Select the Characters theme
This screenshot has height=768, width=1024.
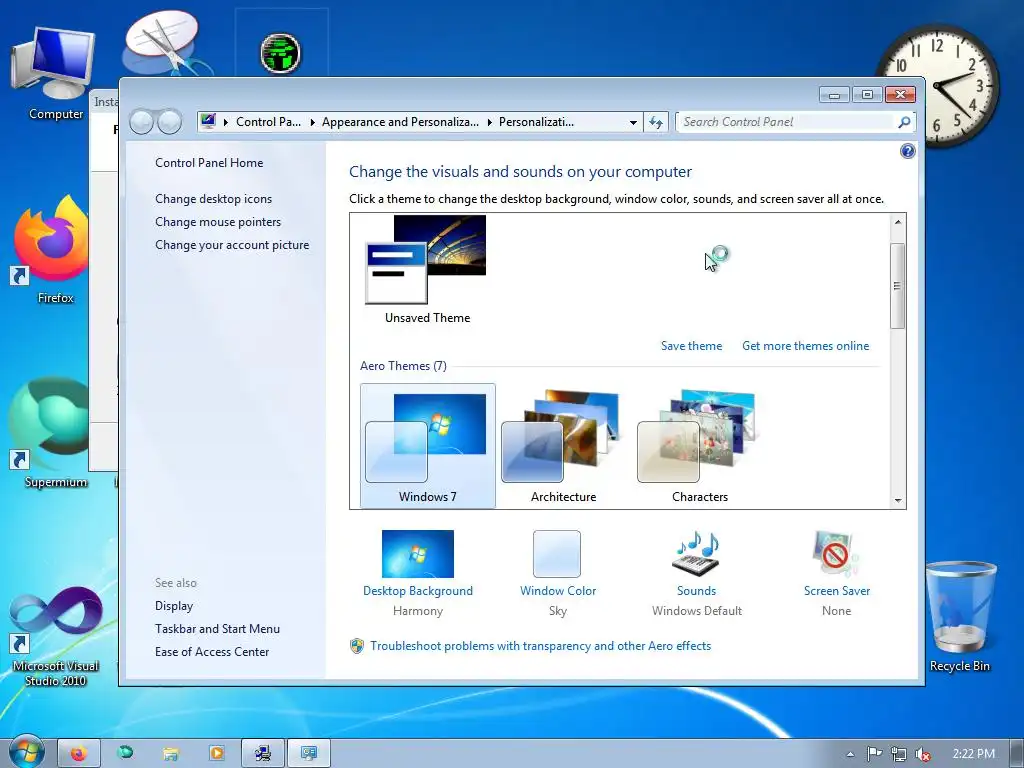click(x=699, y=445)
